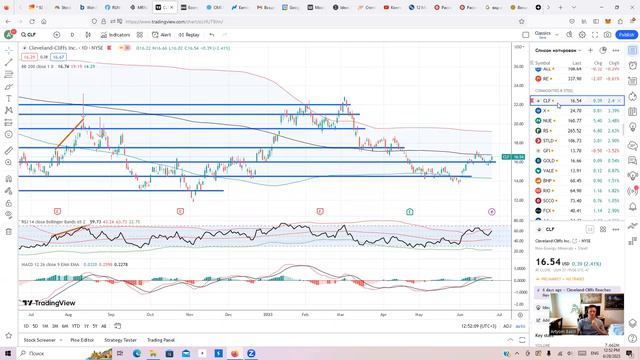Toggle auto scale on price axis

click(520, 326)
